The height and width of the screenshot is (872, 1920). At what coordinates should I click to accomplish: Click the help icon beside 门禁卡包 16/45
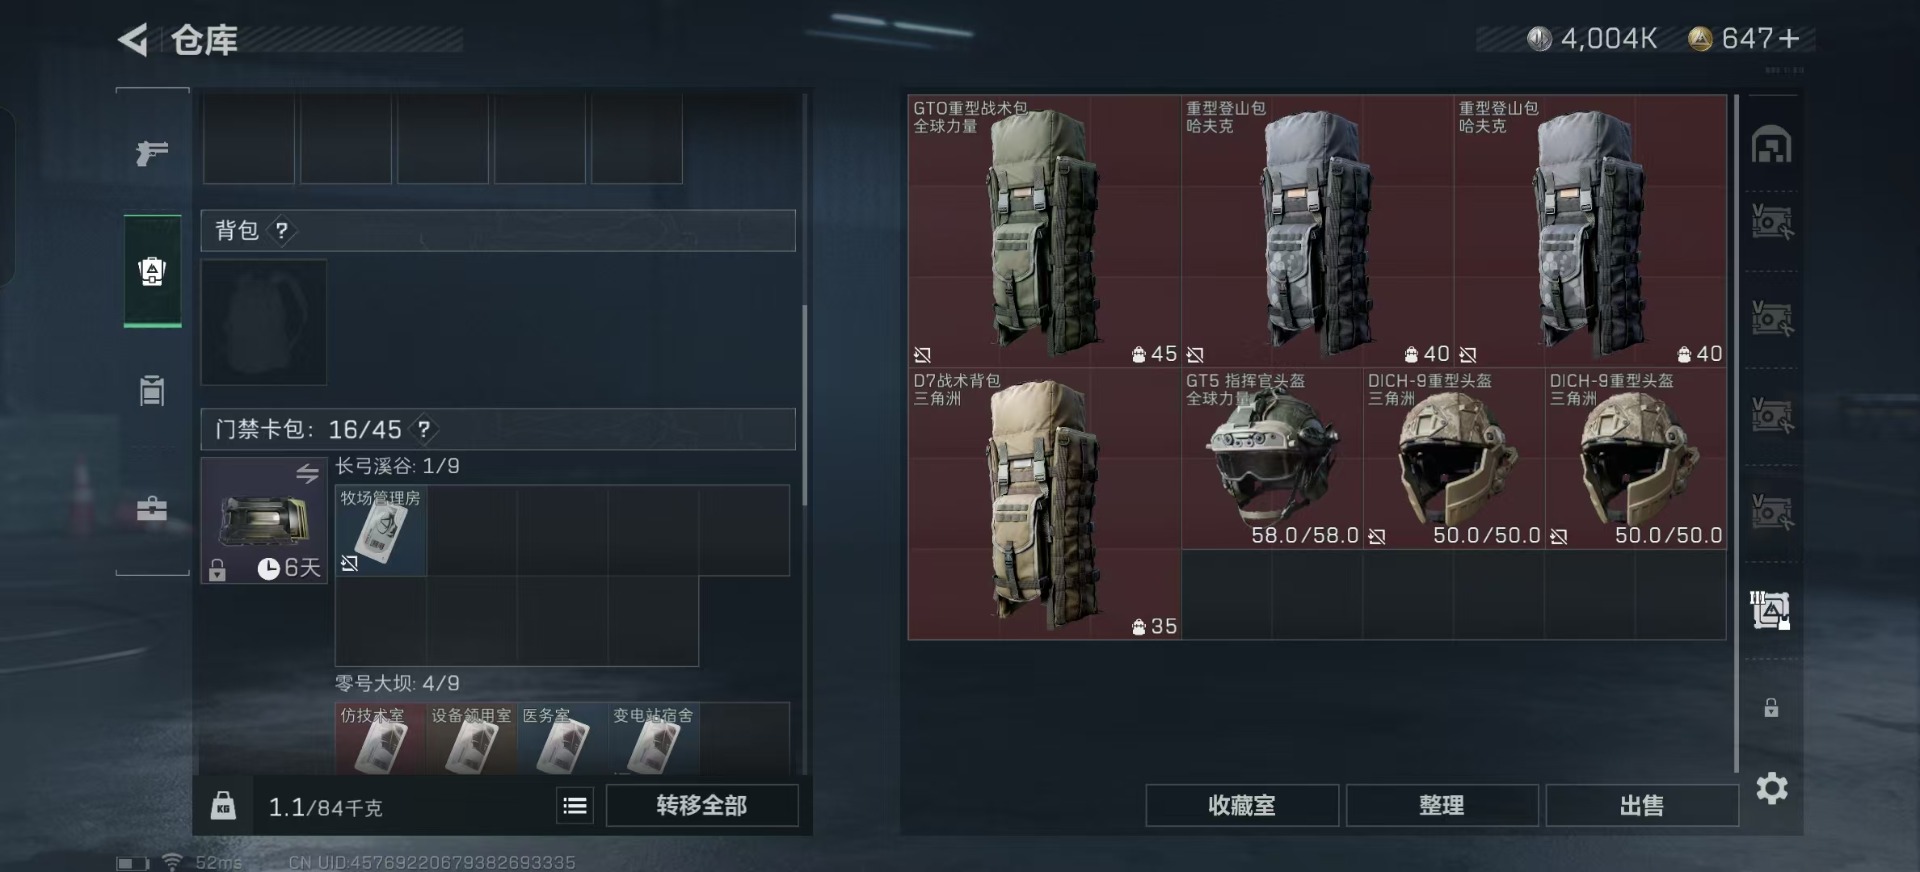(x=424, y=430)
